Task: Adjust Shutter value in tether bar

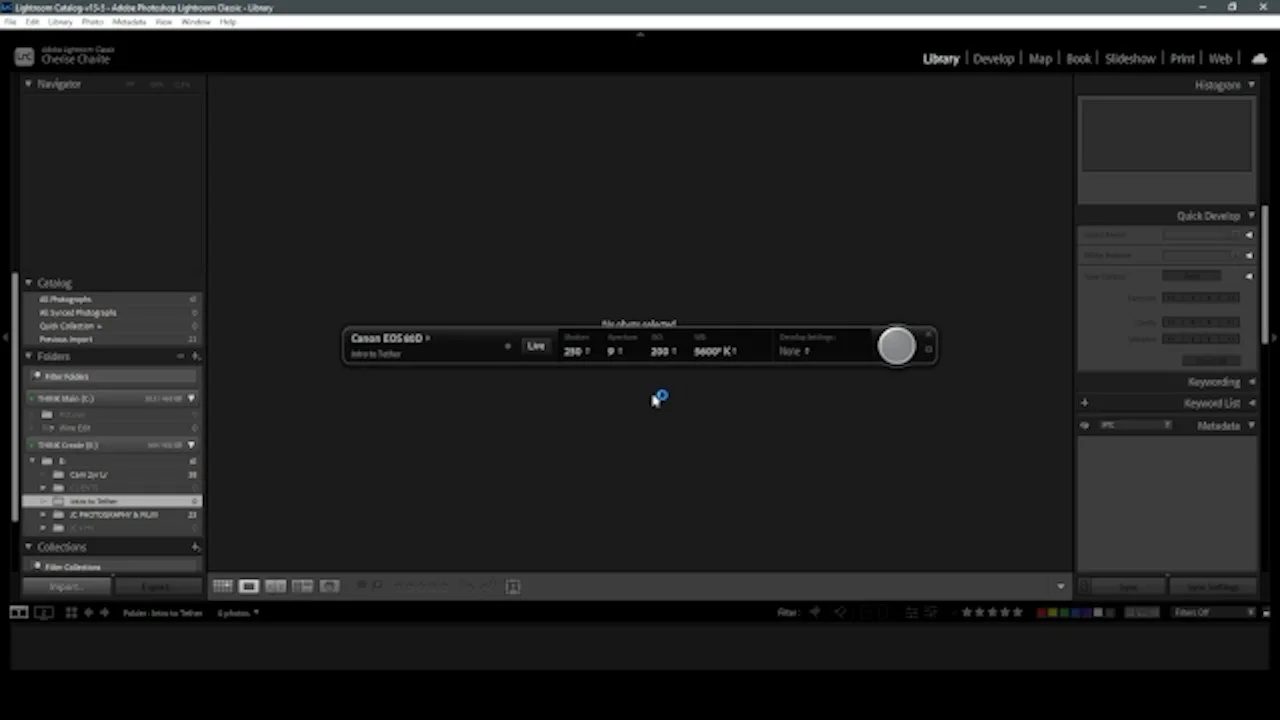Action: coord(576,351)
